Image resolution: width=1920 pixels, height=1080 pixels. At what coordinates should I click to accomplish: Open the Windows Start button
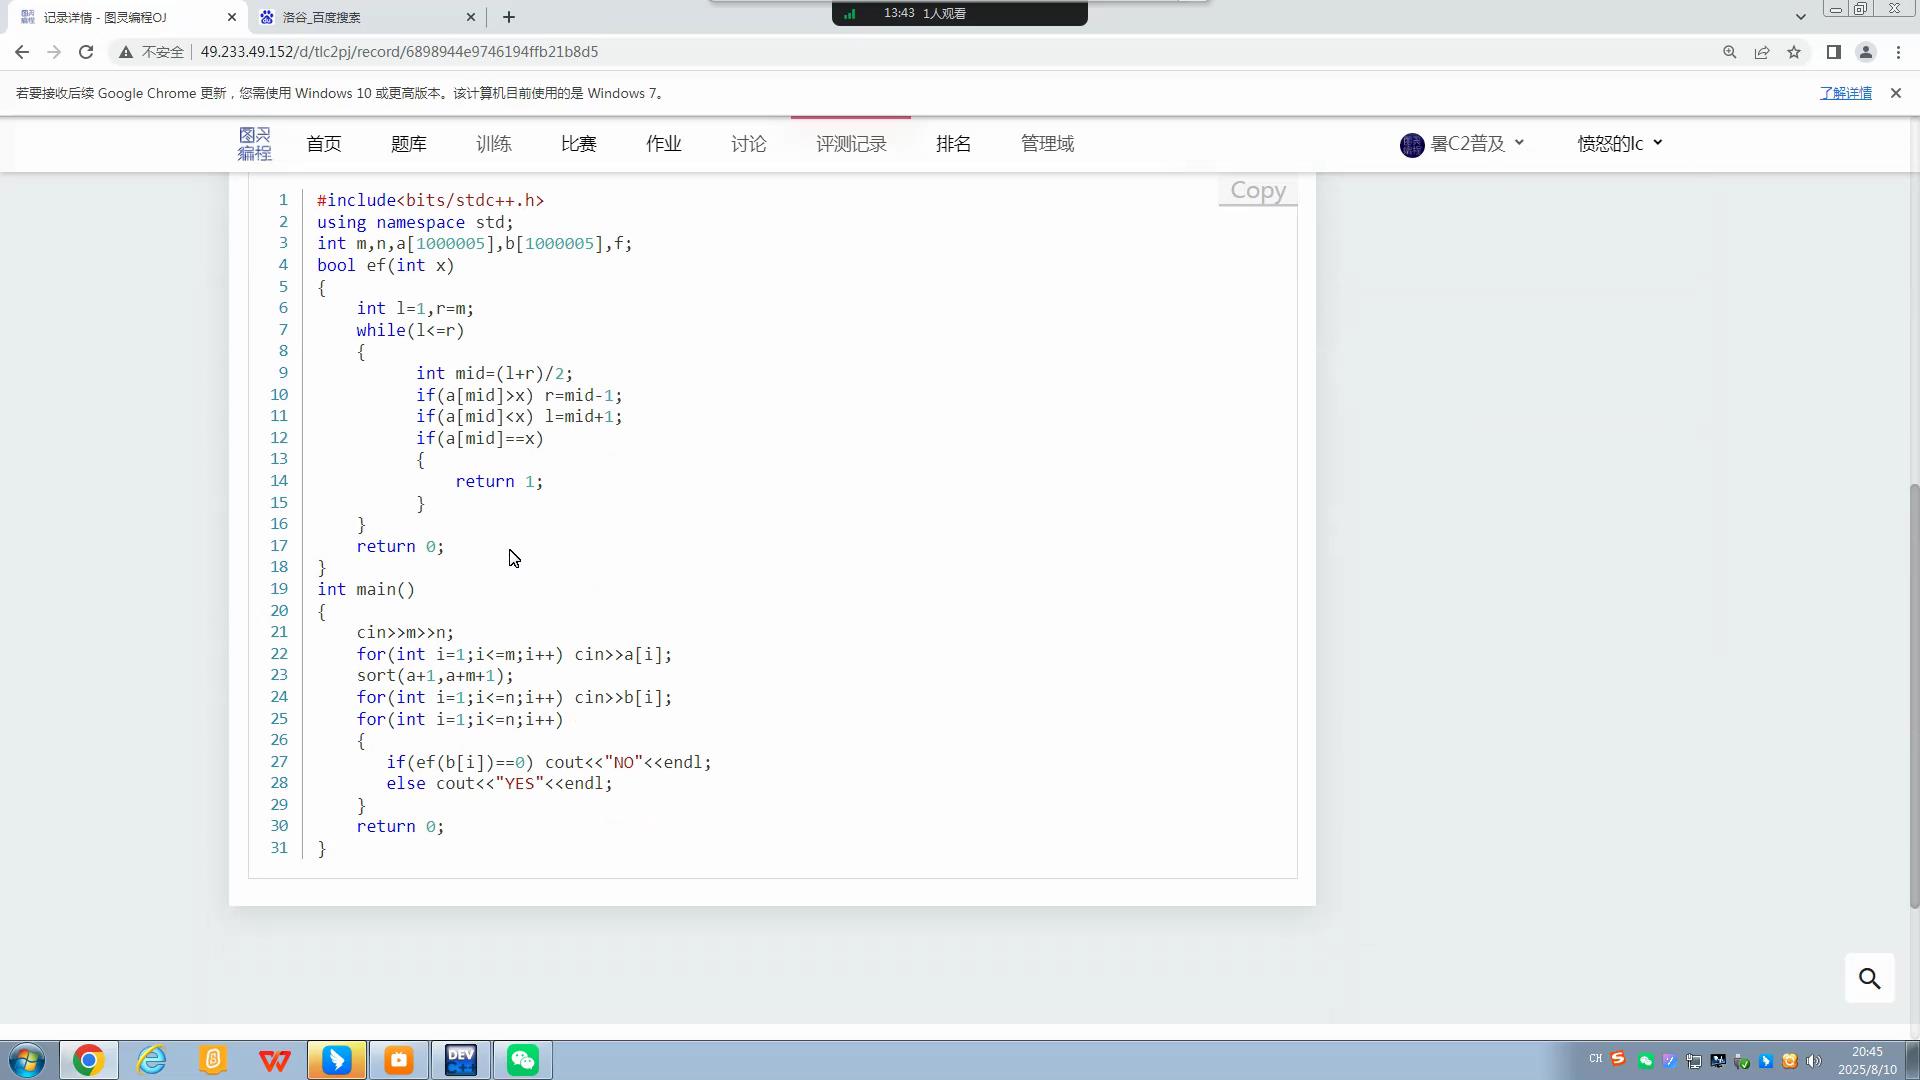[27, 1060]
